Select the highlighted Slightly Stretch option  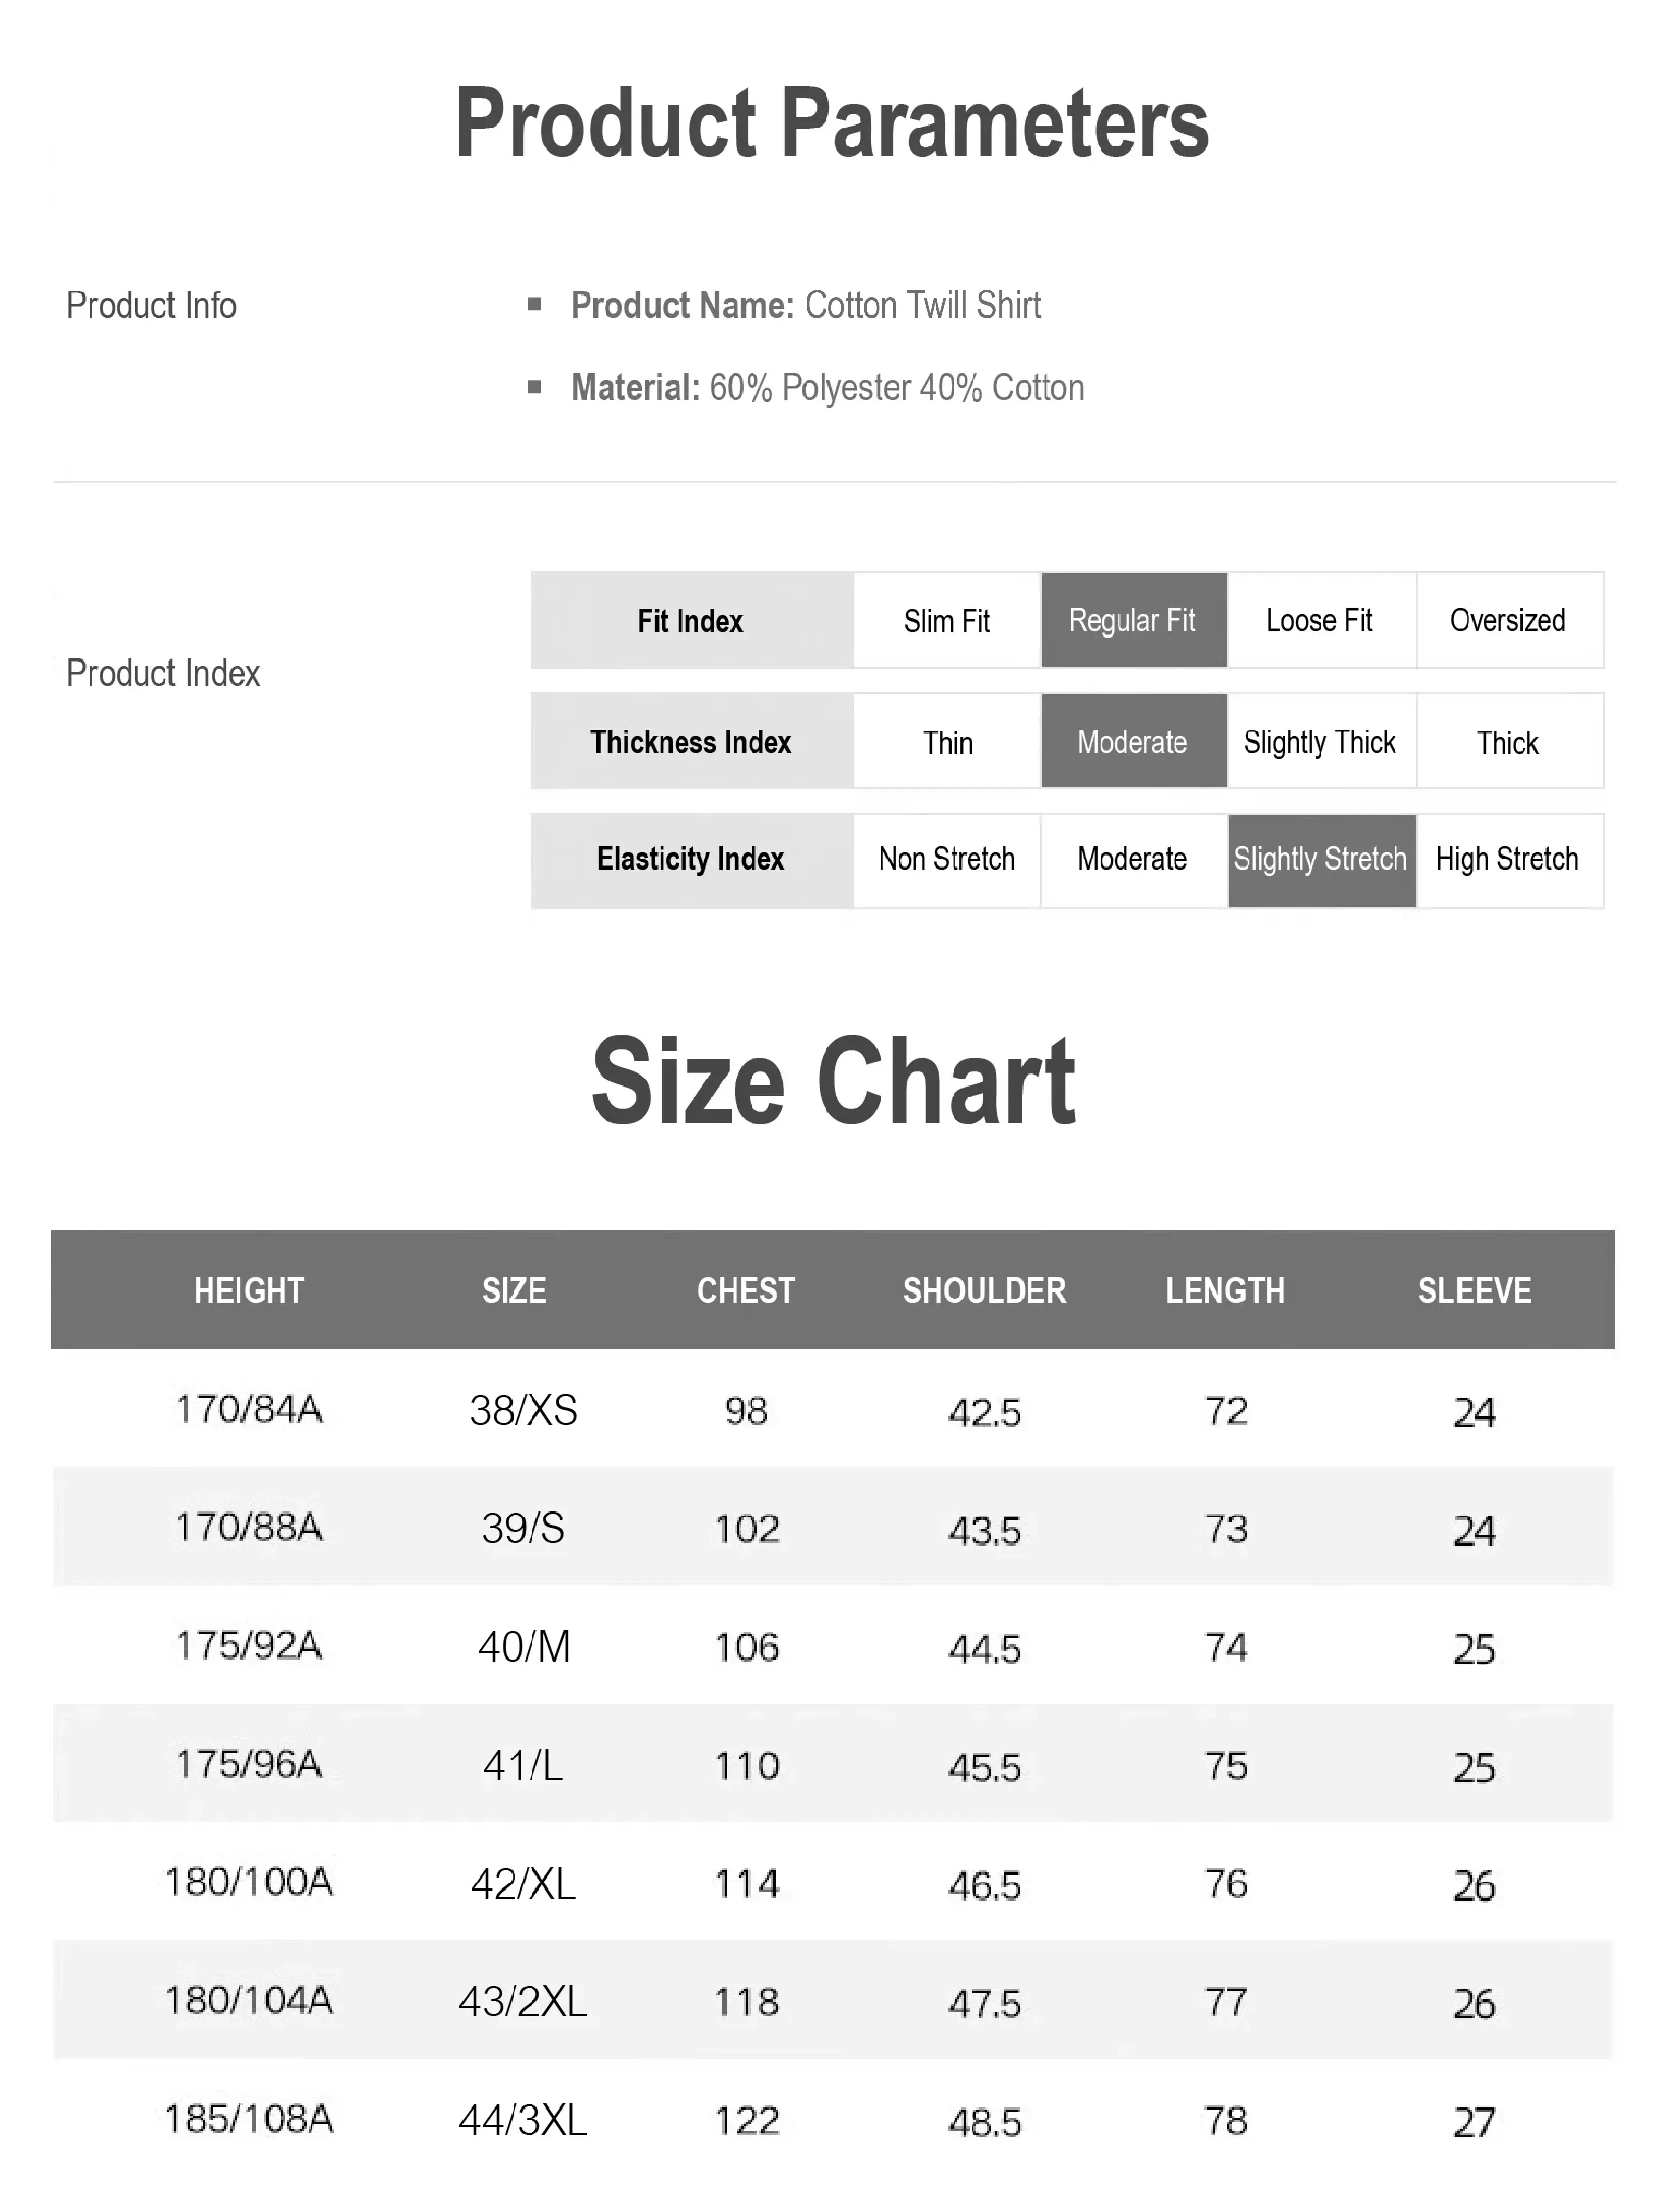click(x=1320, y=859)
